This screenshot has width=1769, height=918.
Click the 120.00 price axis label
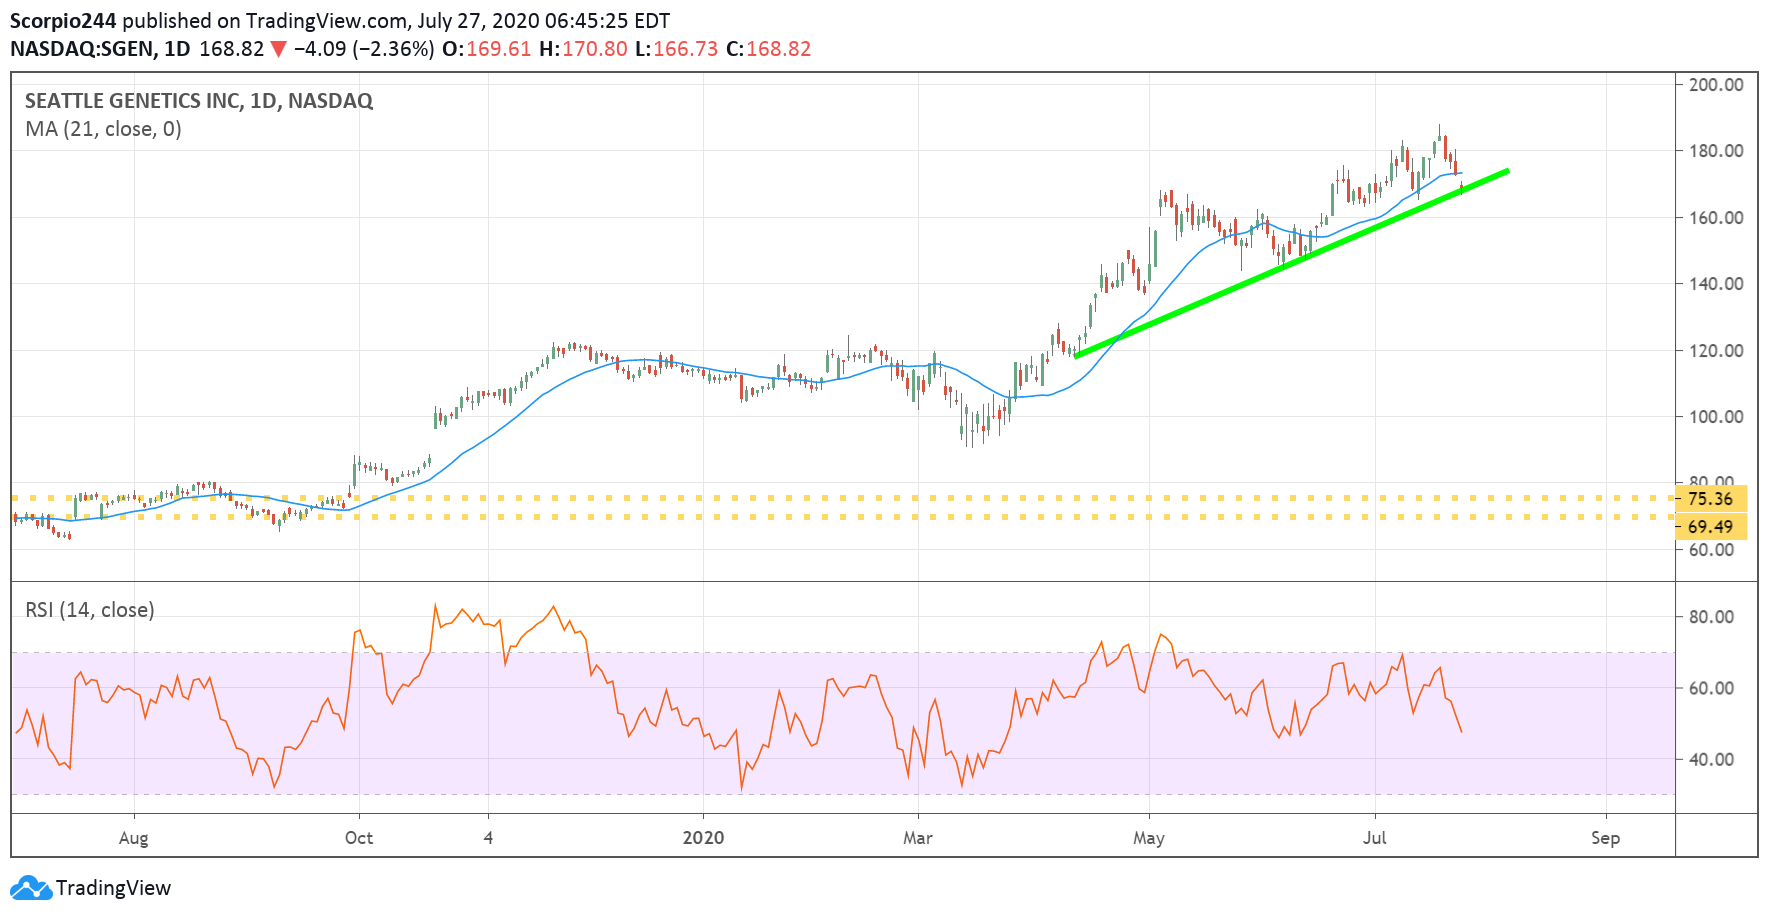tap(1716, 351)
